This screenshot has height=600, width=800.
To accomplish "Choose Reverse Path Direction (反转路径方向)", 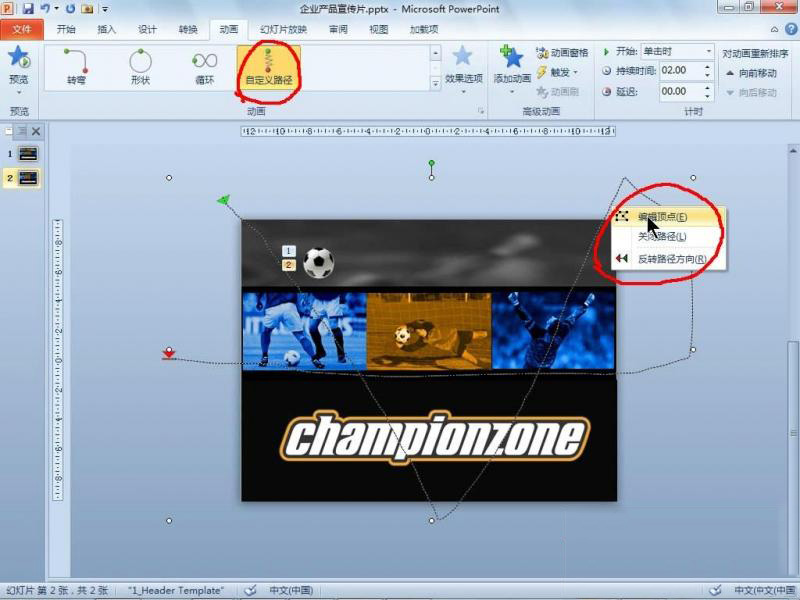I will (668, 259).
